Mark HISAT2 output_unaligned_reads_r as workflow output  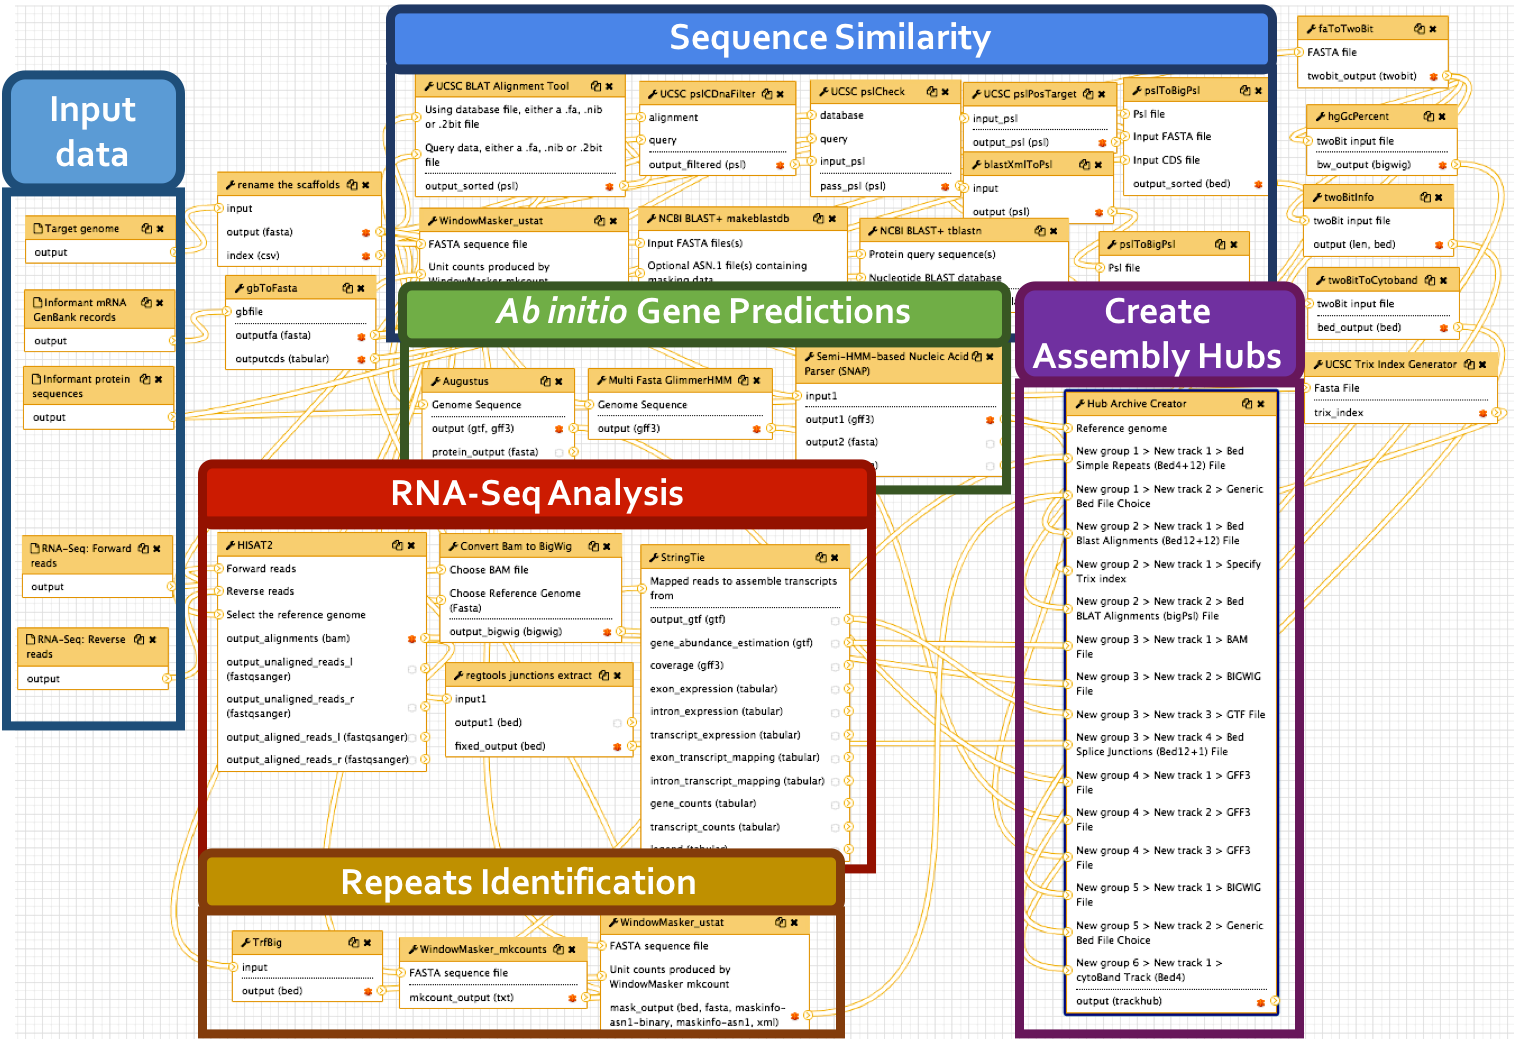pos(411,706)
